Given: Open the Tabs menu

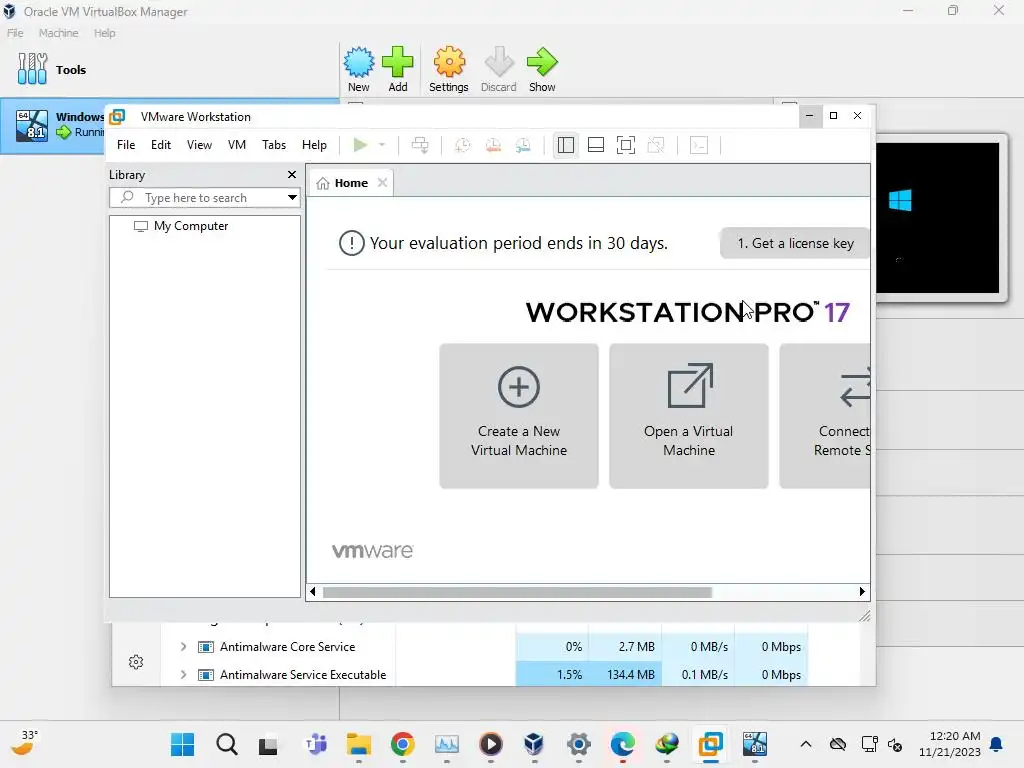Looking at the screenshot, I should pos(274,145).
